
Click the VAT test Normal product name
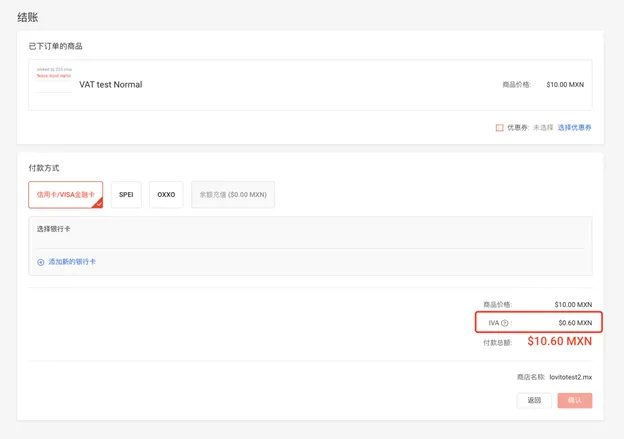(x=110, y=85)
